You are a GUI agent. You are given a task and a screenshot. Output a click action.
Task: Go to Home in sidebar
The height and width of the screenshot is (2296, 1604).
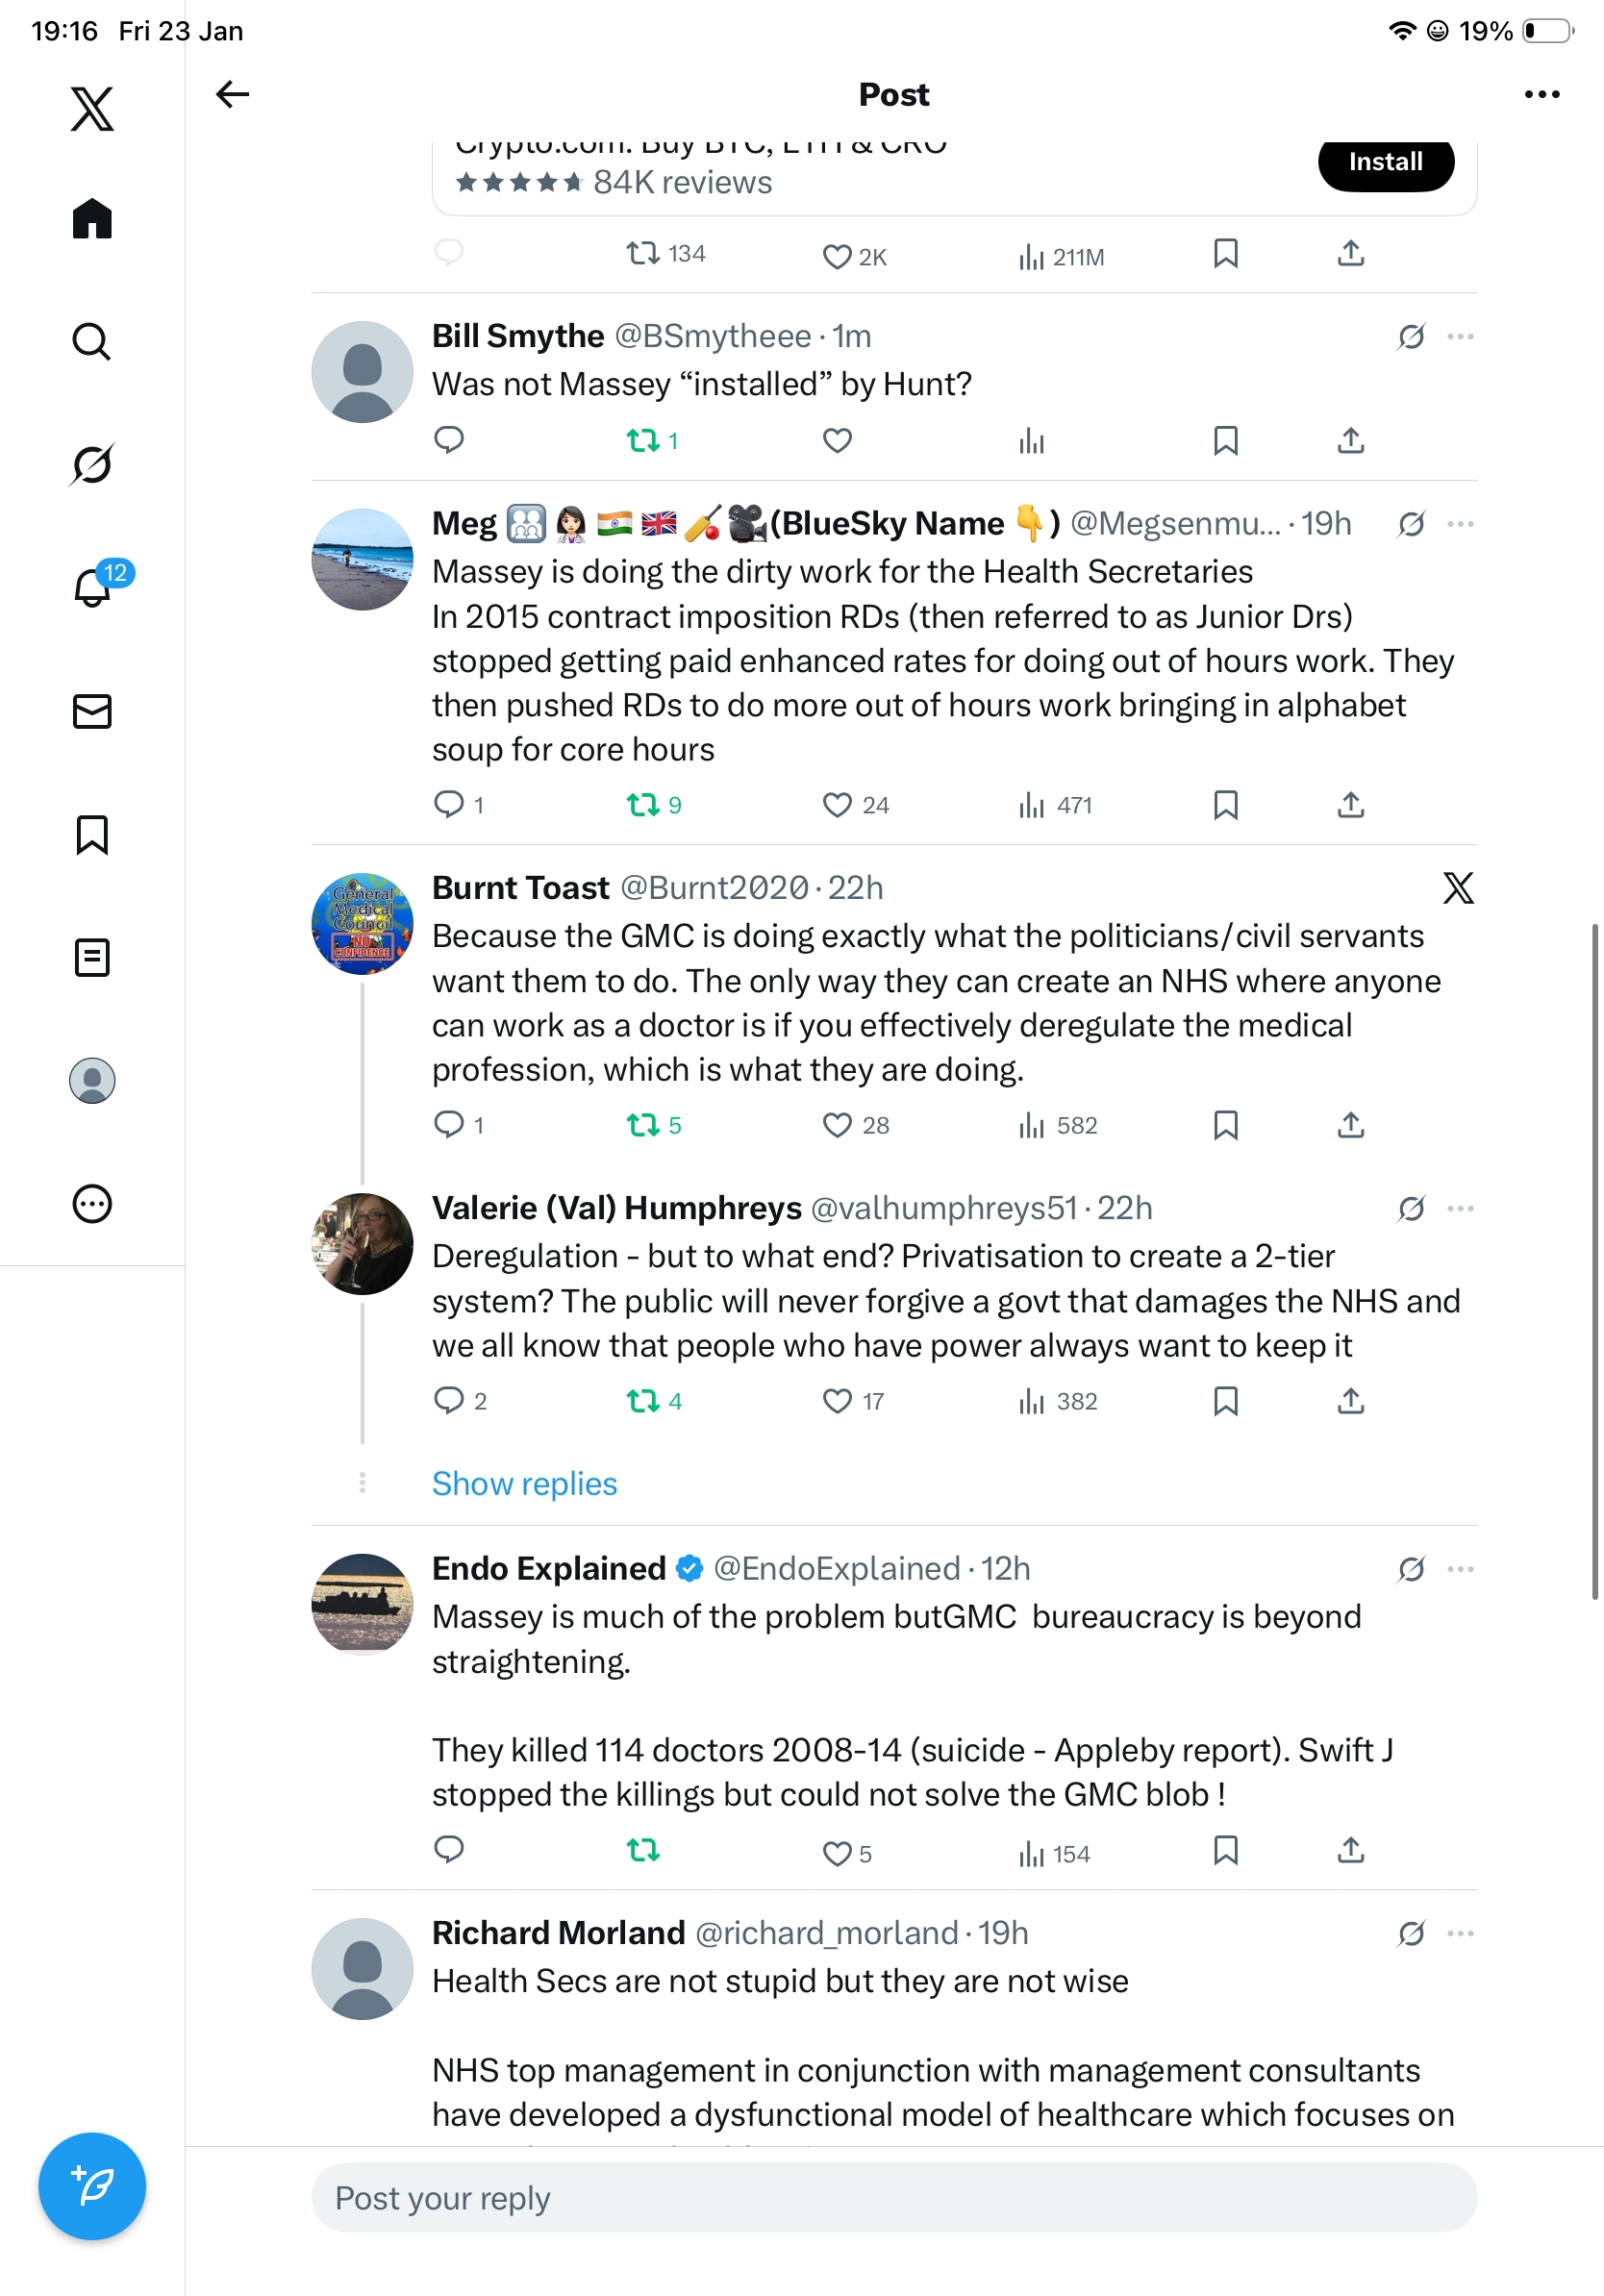coord(92,218)
